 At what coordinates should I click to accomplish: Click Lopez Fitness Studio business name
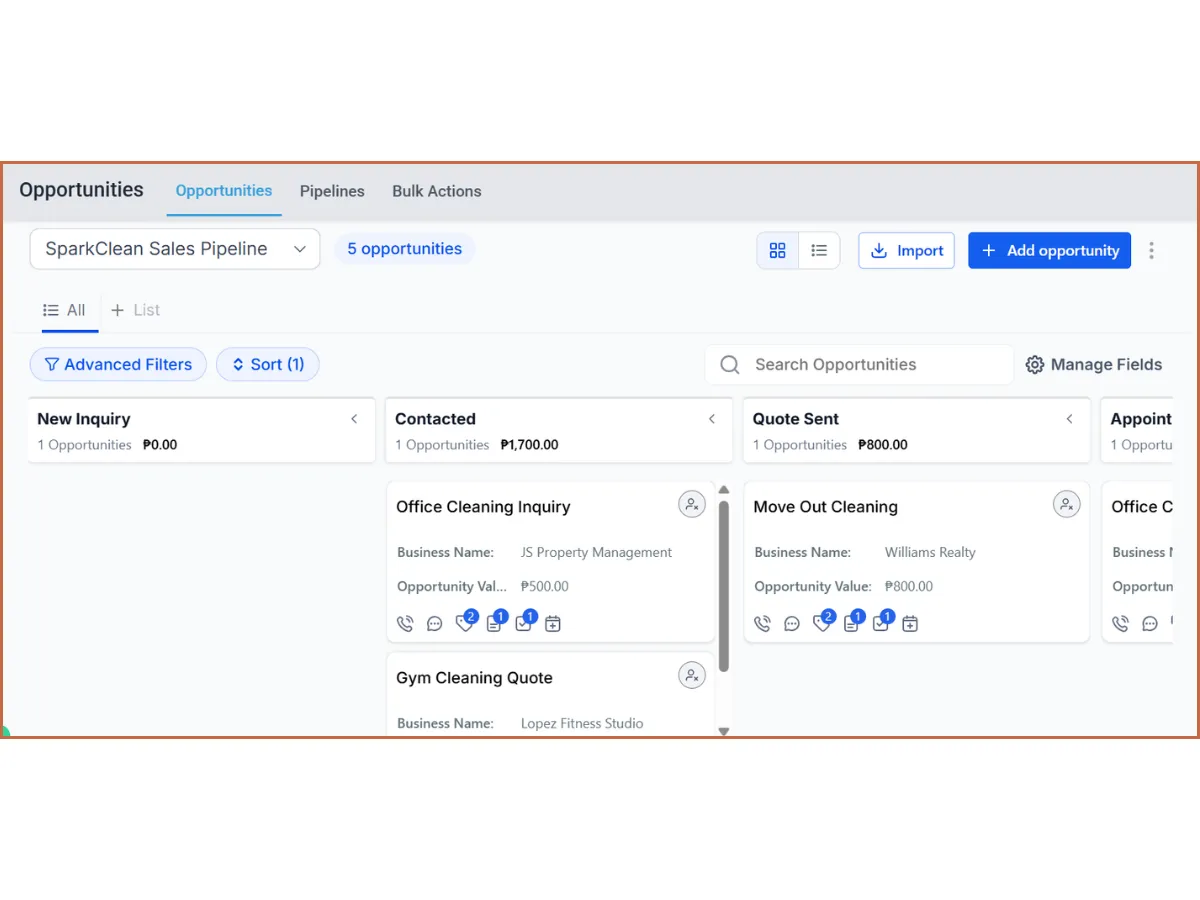tap(582, 723)
